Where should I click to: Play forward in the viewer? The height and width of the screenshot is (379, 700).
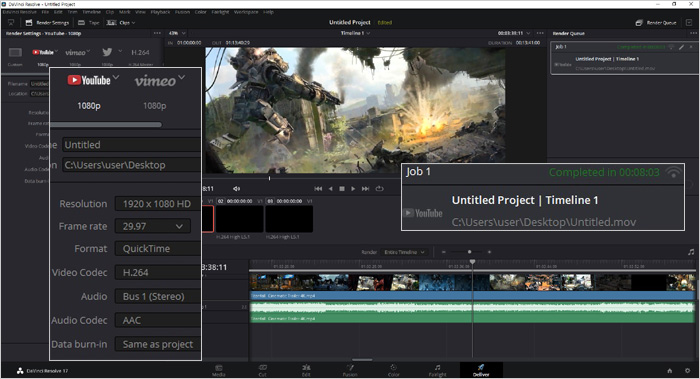(353, 189)
